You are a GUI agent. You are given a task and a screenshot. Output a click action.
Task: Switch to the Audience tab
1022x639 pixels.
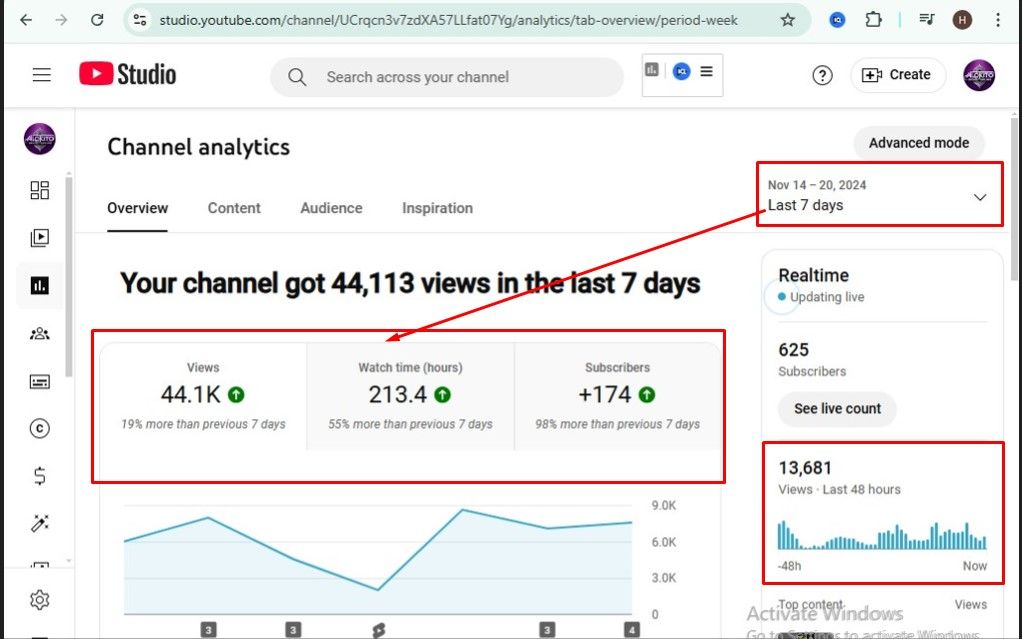[x=331, y=208]
